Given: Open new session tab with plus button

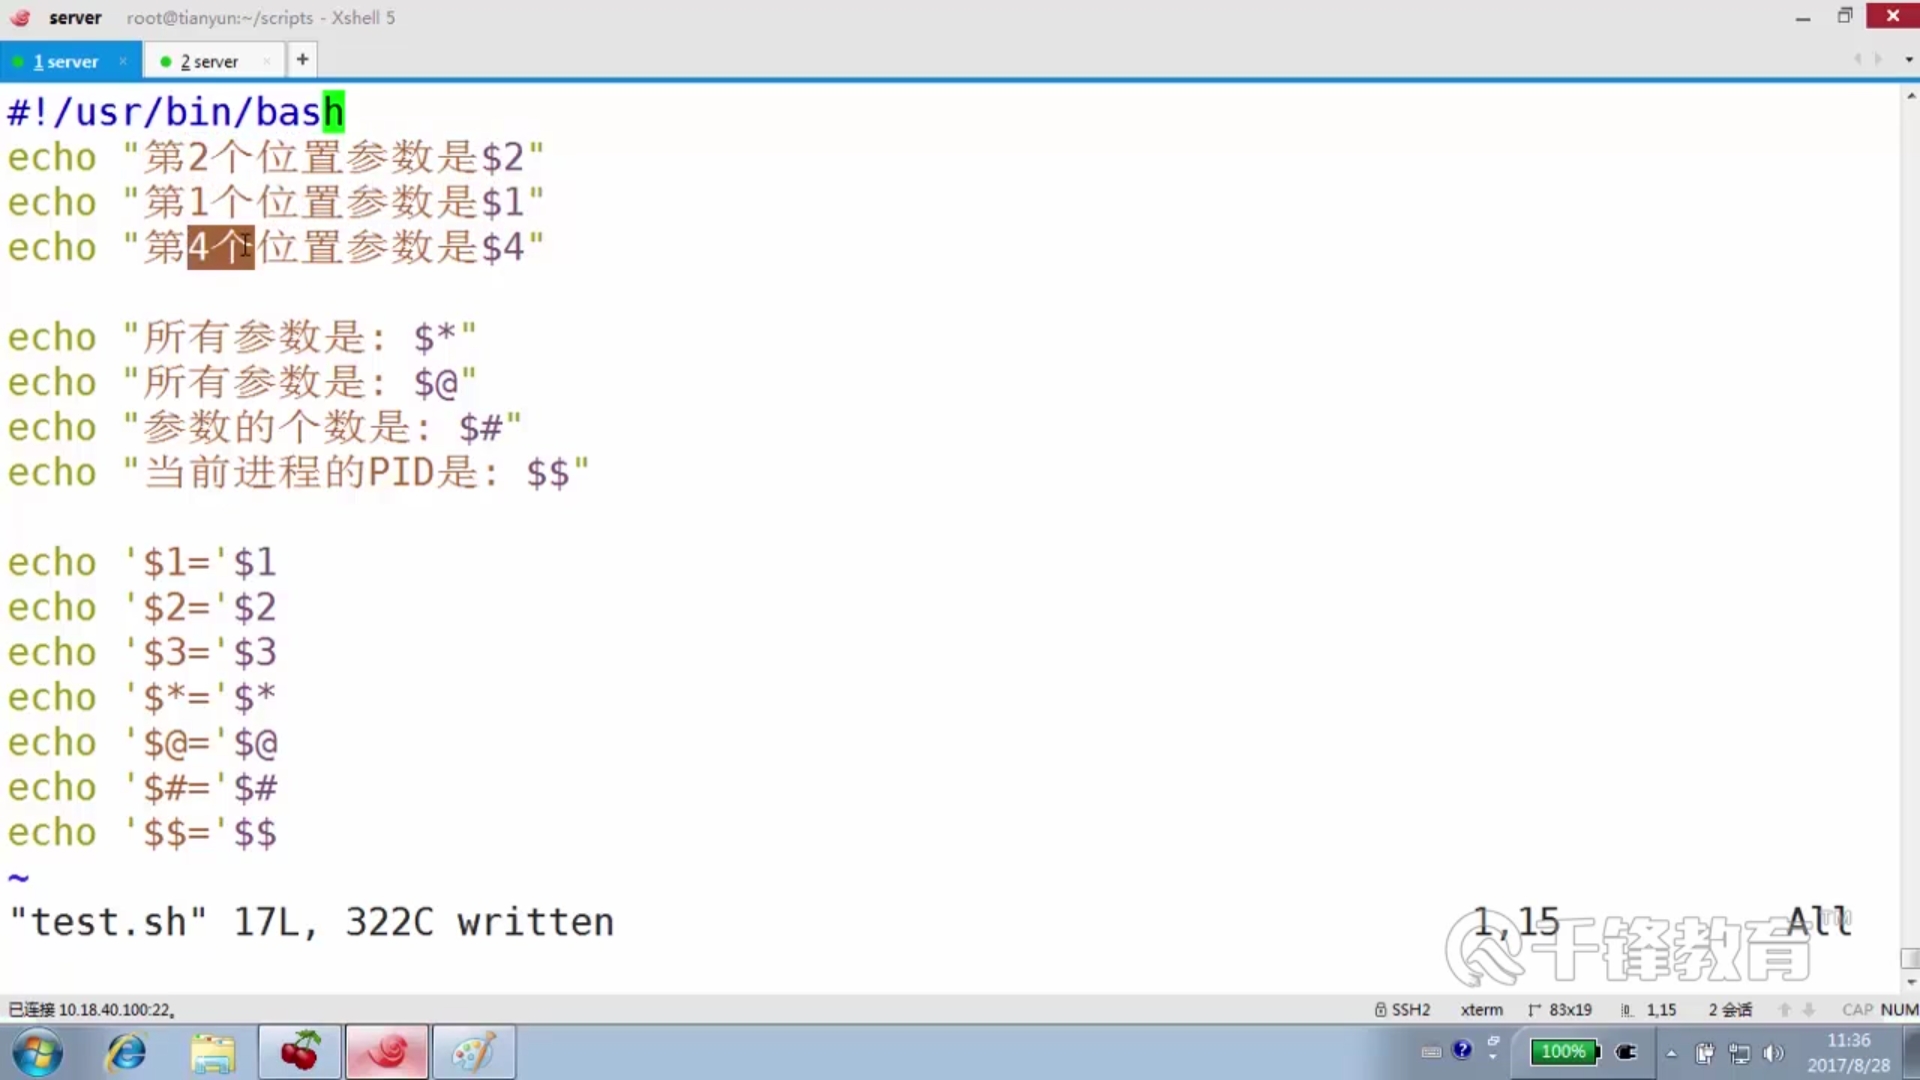Looking at the screenshot, I should tap(302, 60).
